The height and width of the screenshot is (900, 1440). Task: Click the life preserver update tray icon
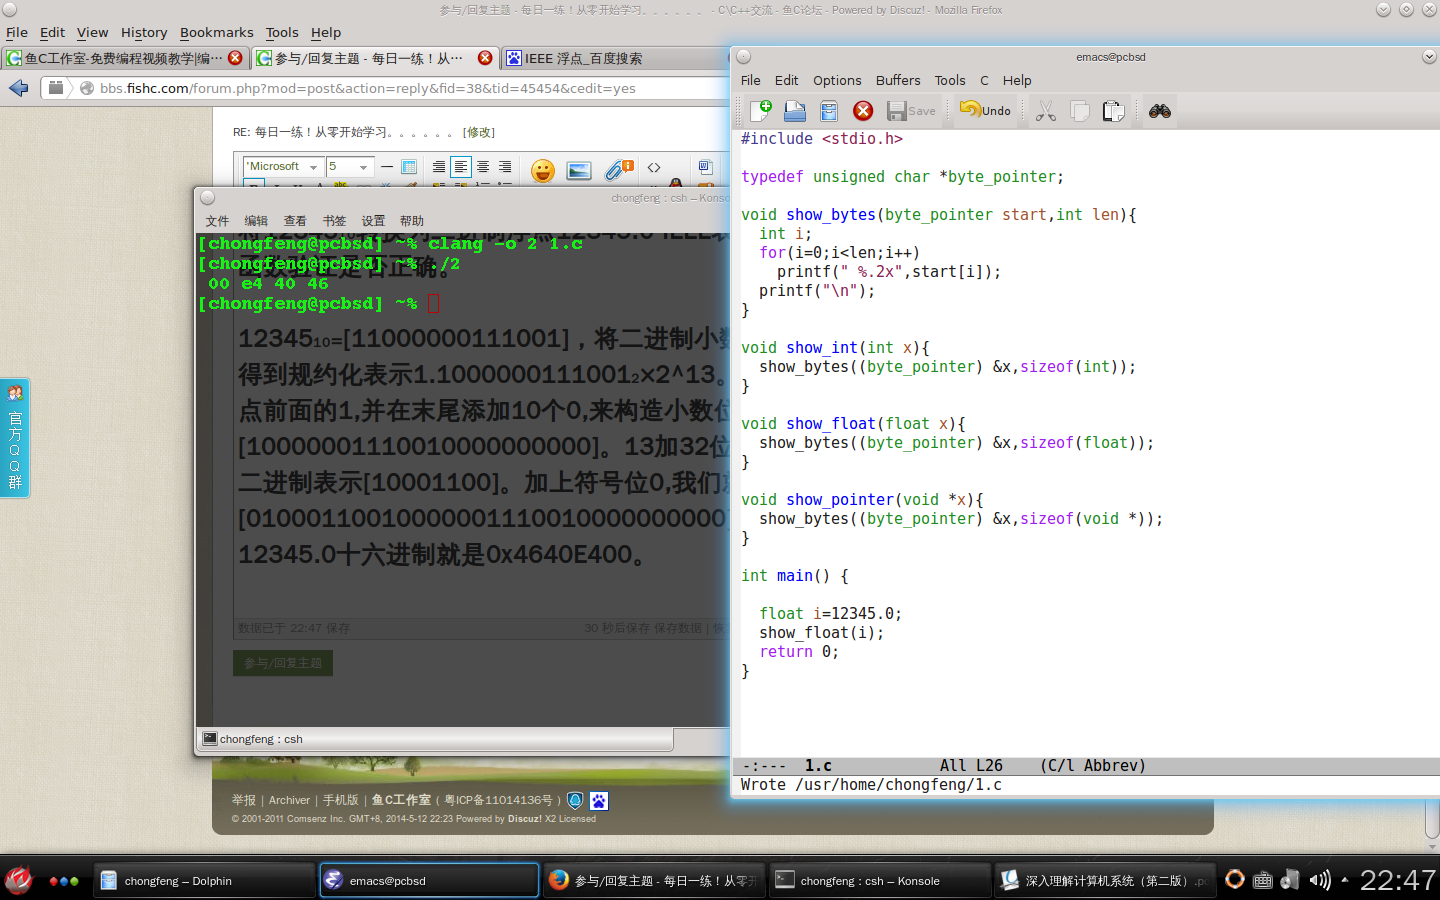[1235, 879]
